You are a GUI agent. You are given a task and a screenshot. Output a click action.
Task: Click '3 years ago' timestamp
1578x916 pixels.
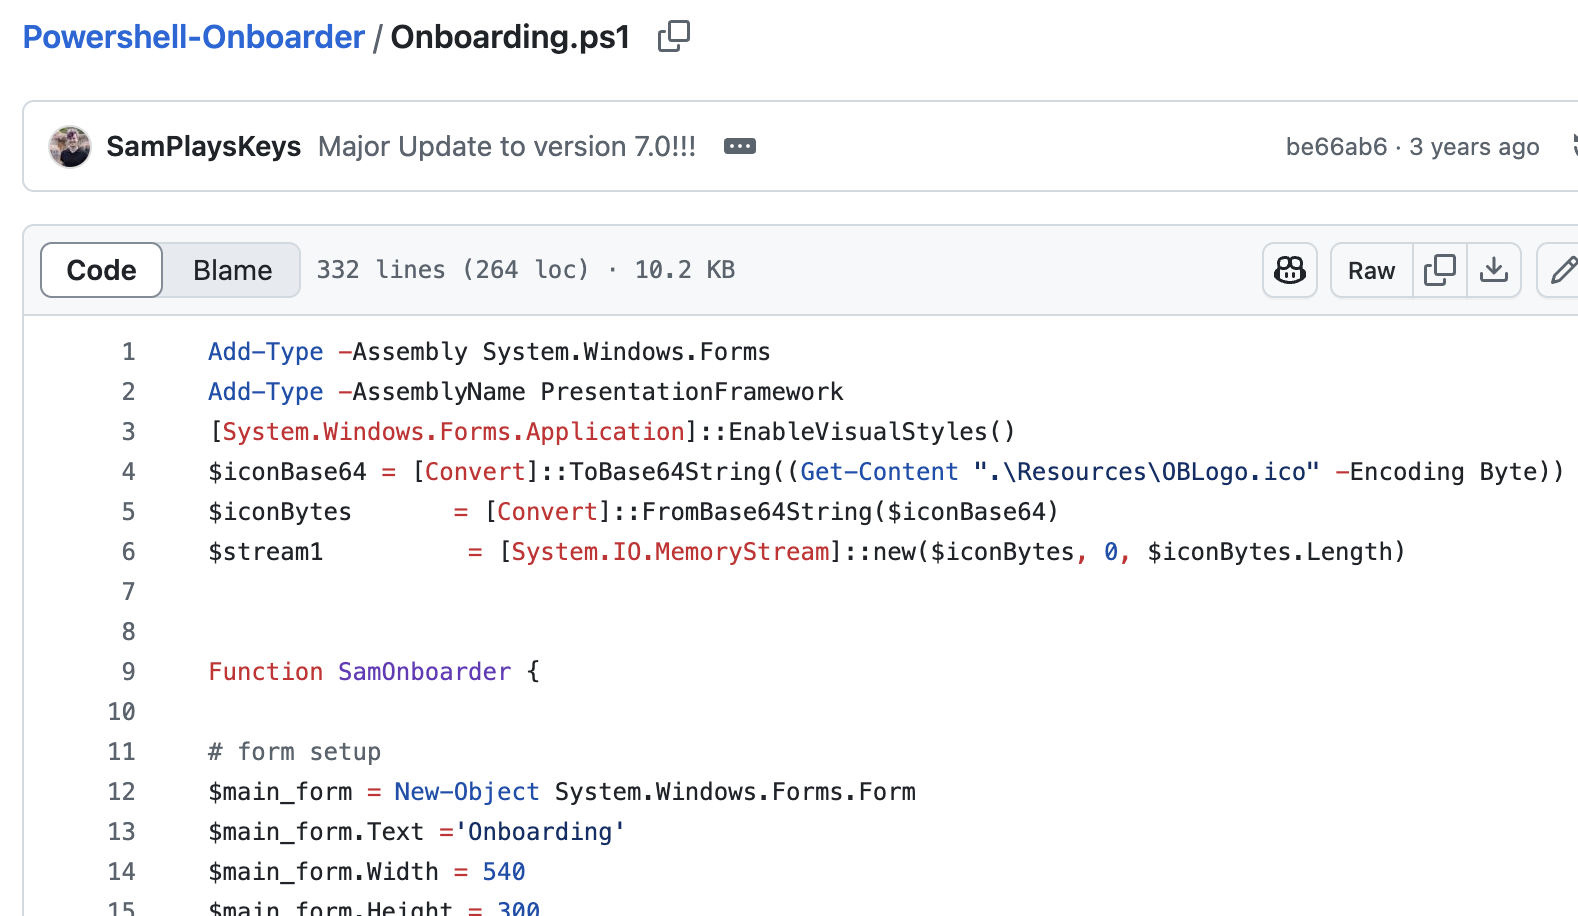pyautogui.click(x=1475, y=147)
